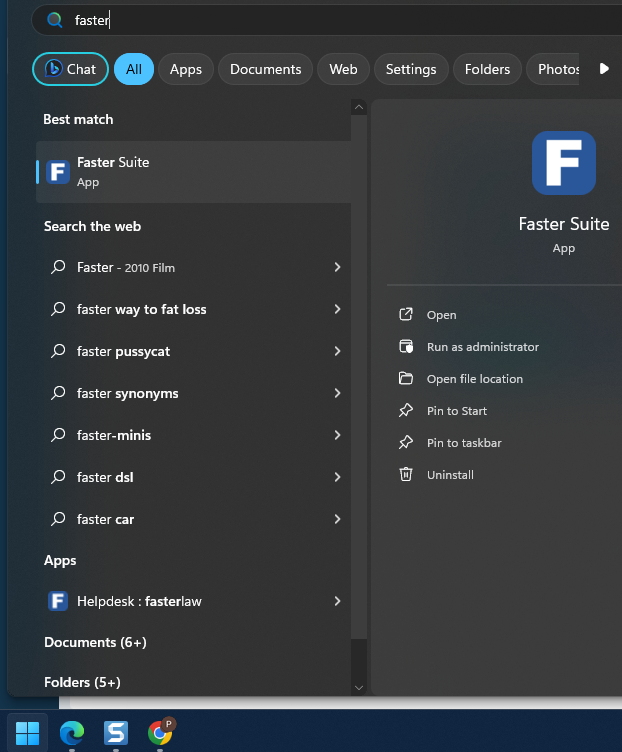Switch to Folders filter tab
Screen dimensions: 622x752
point(487,69)
